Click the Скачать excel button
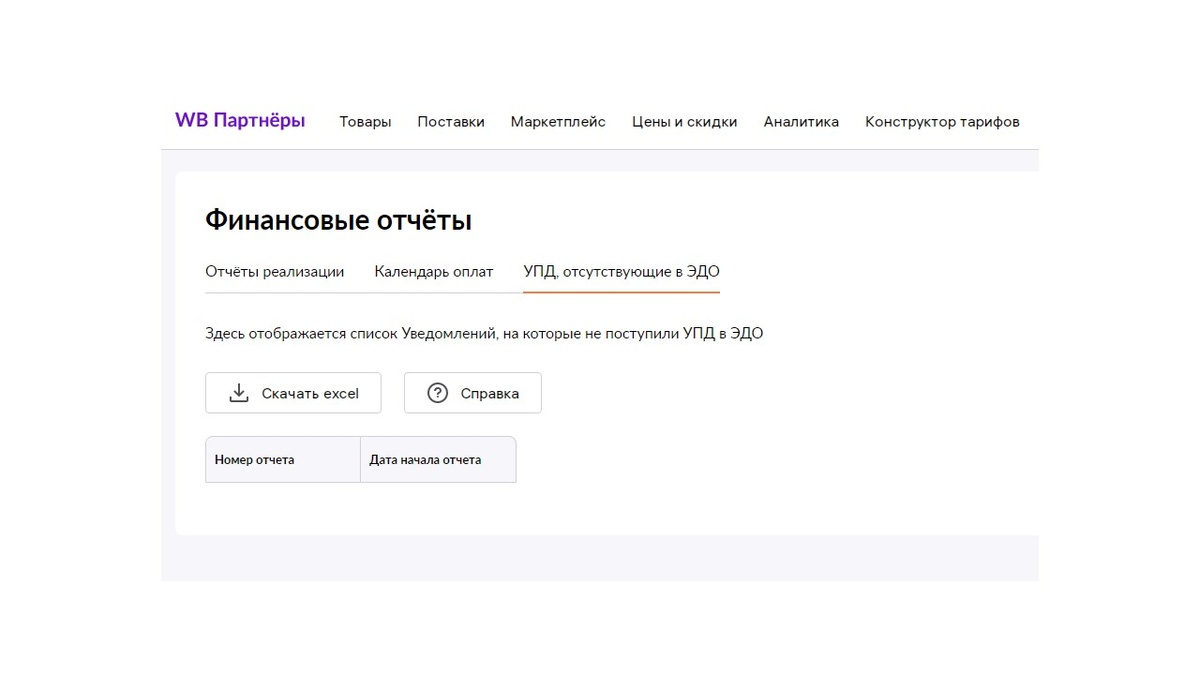 [293, 393]
